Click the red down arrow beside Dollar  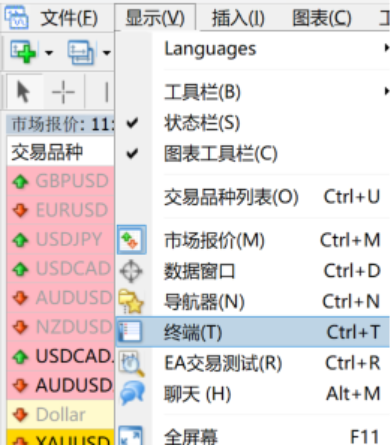pyautogui.click(x=21, y=415)
